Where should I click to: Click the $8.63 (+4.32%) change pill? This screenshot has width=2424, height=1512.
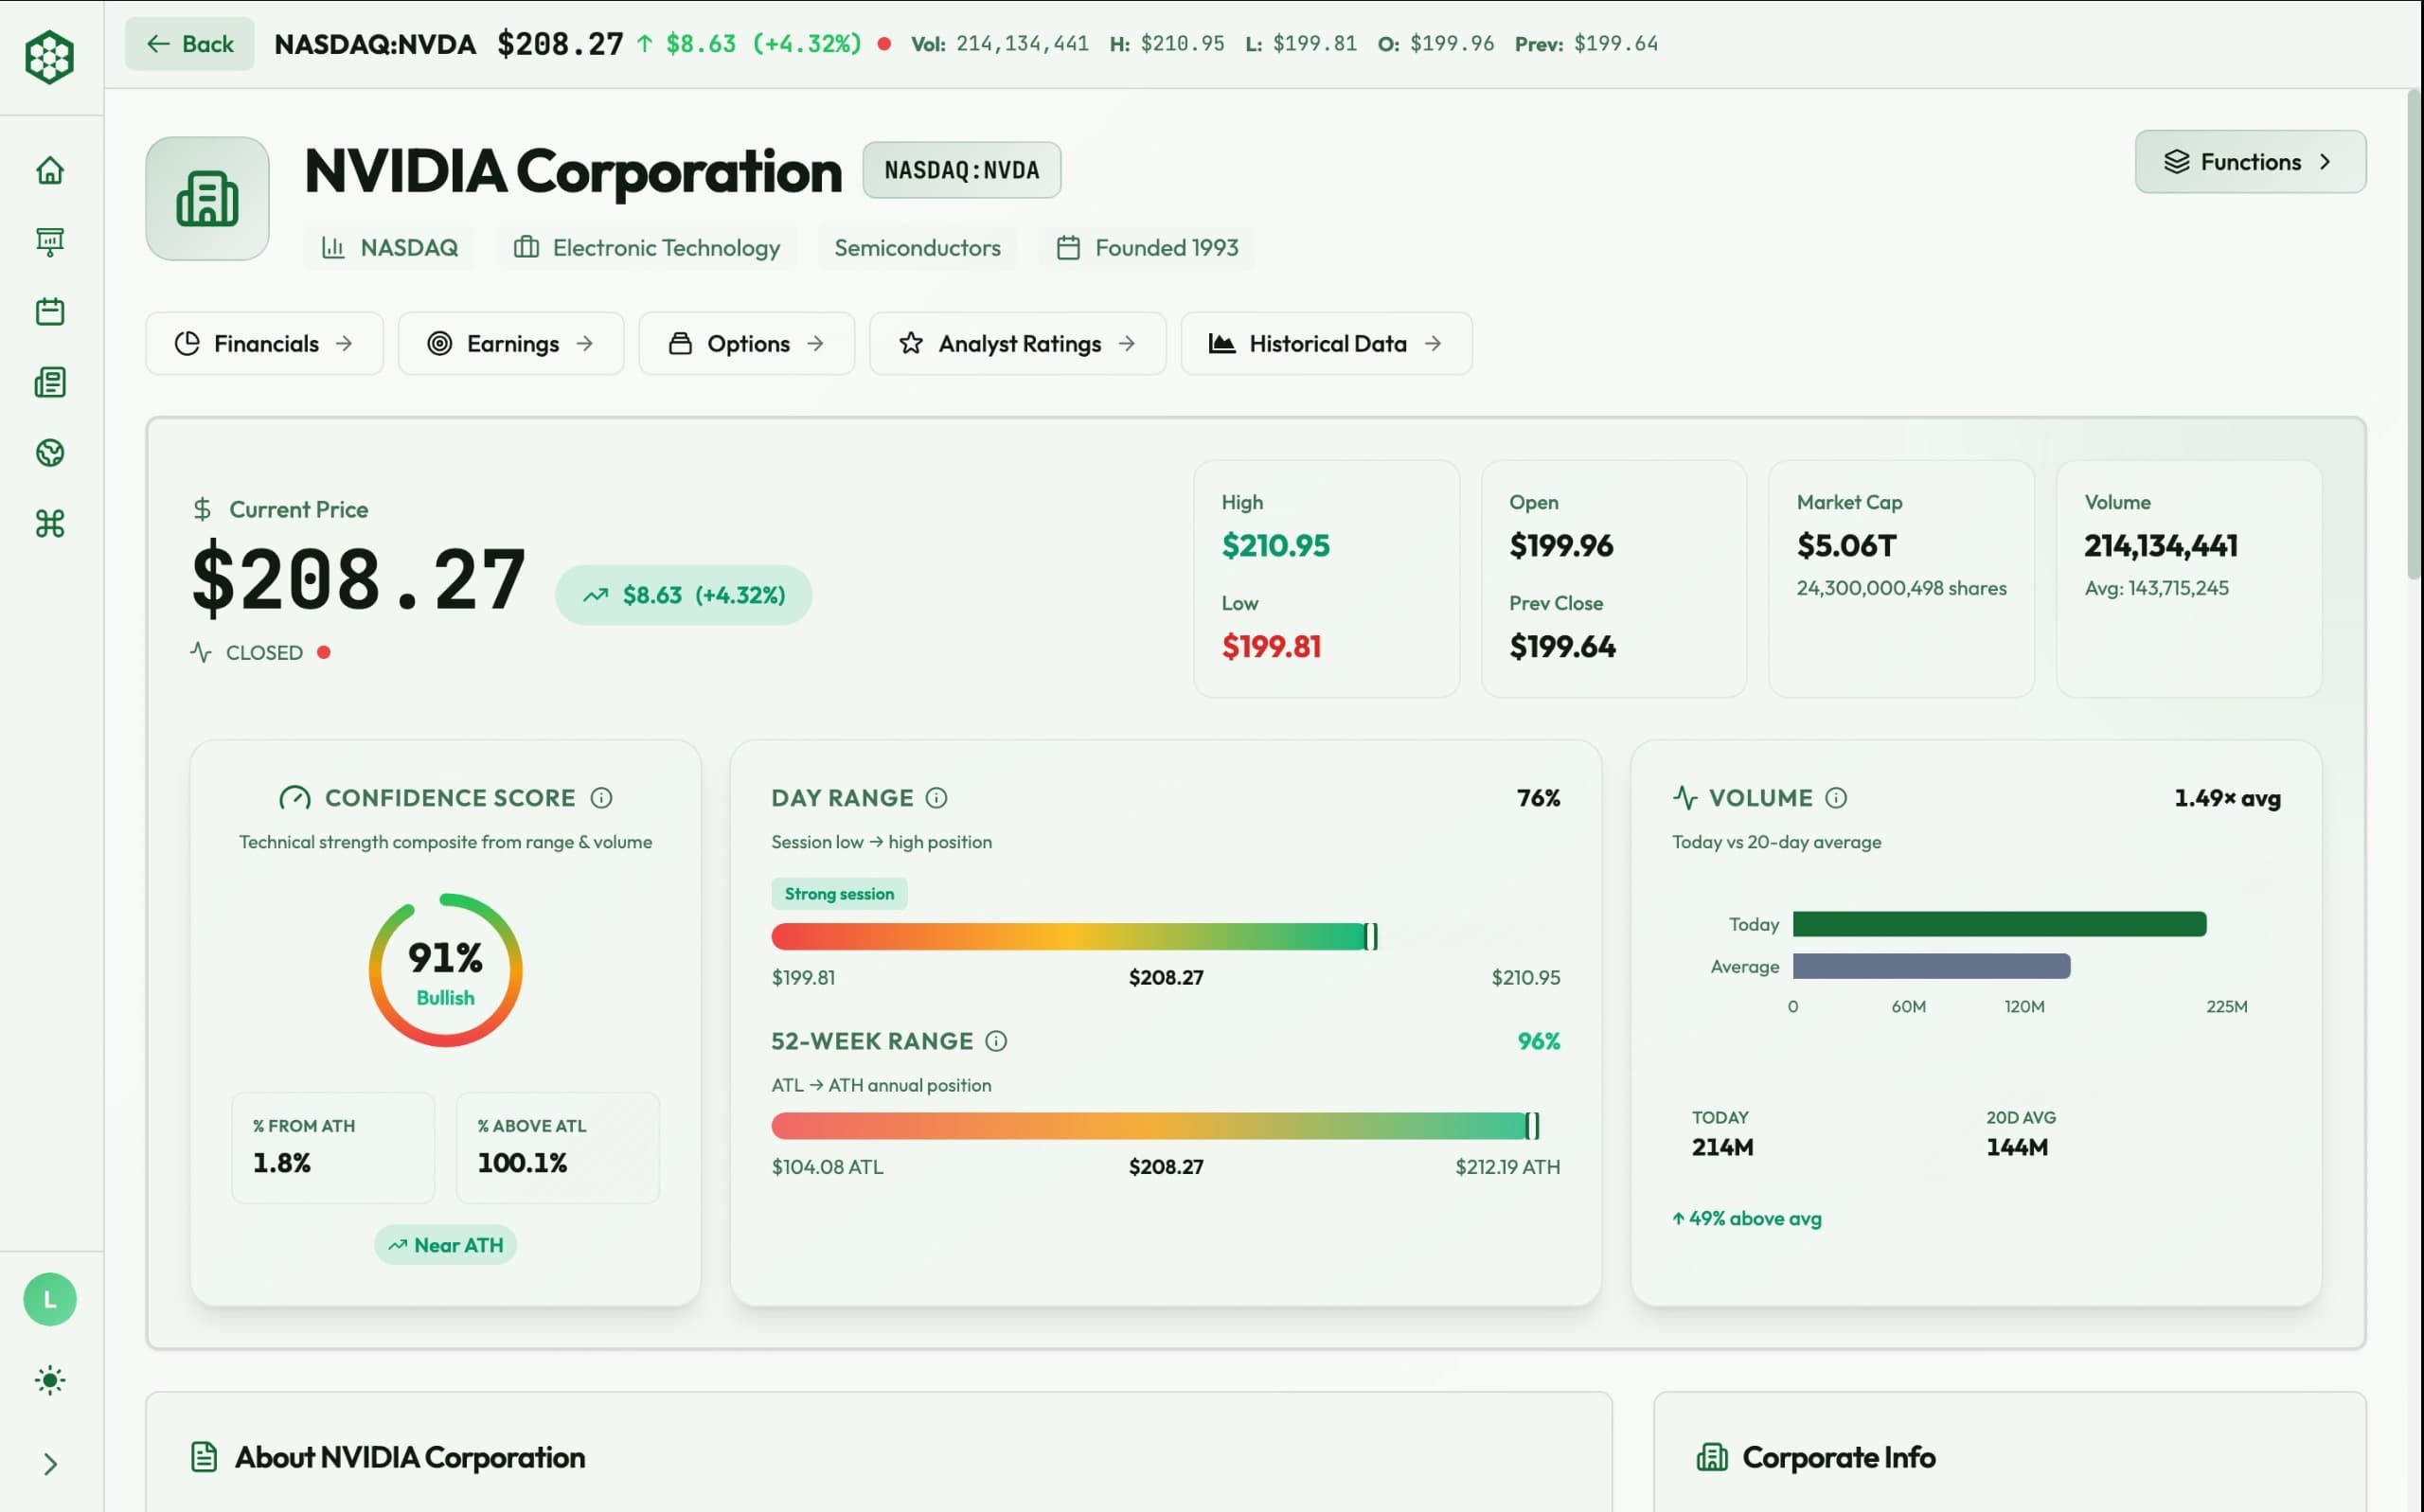tap(684, 595)
